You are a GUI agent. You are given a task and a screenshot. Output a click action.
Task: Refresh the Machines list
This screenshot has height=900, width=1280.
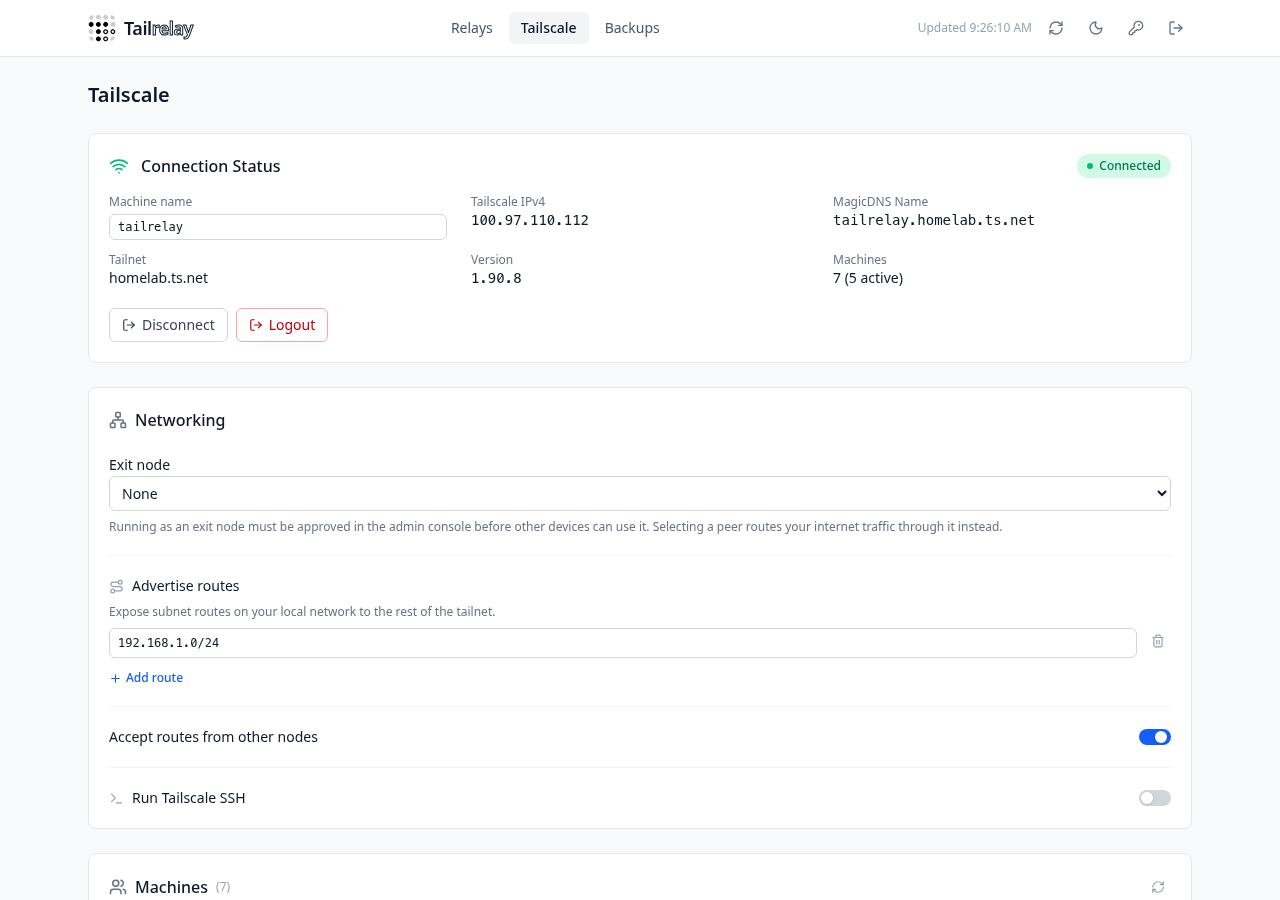click(1158, 887)
